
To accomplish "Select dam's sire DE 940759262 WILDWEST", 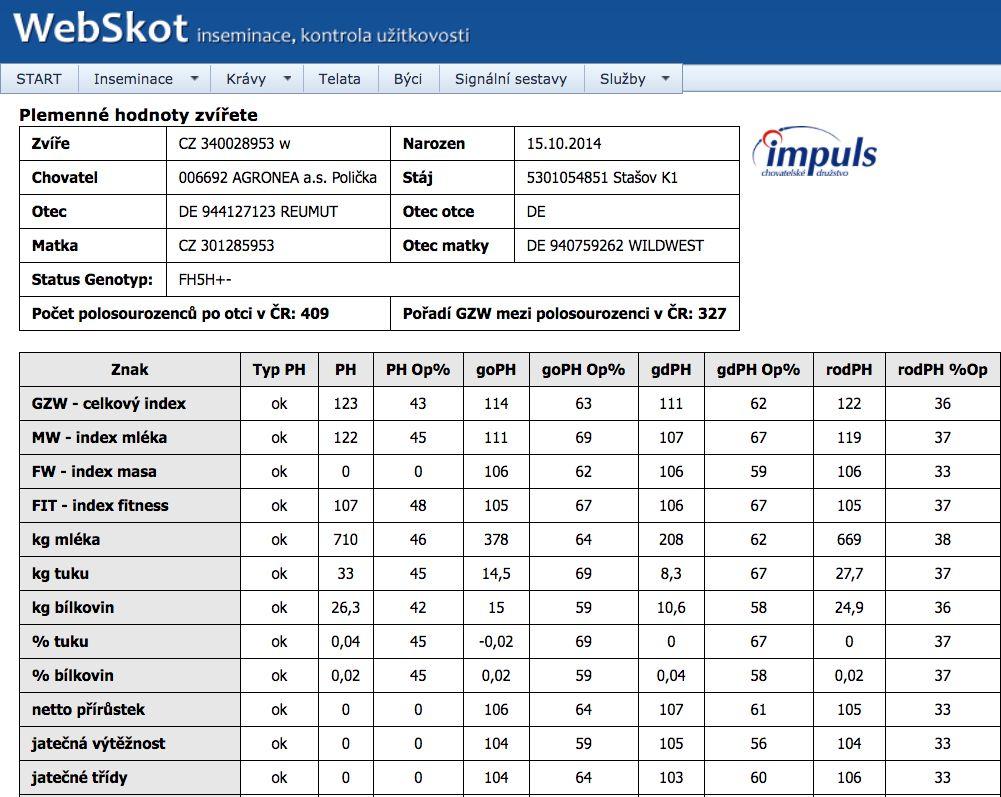I will 615,245.
